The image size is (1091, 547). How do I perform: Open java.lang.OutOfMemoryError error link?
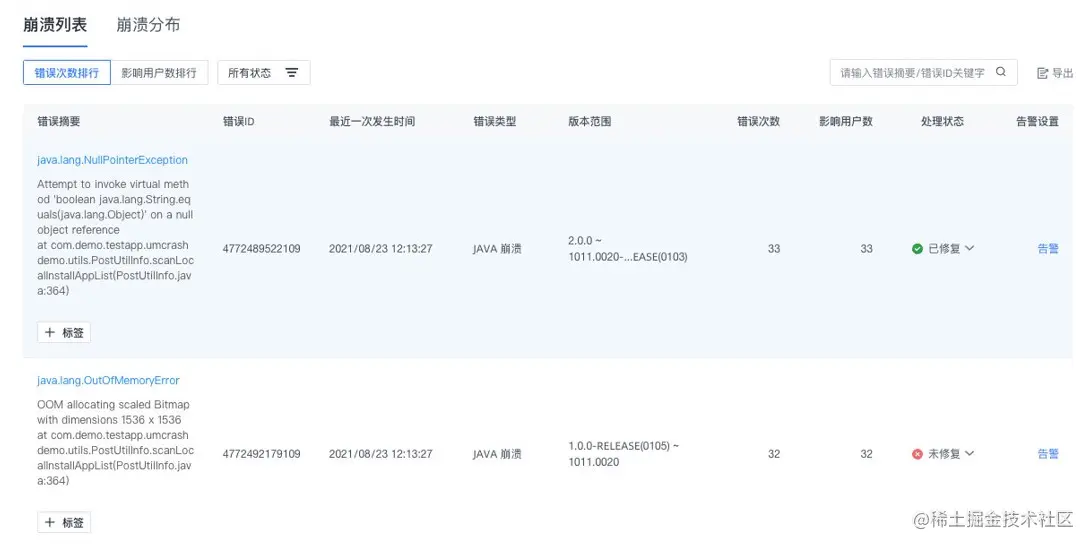click(108, 381)
